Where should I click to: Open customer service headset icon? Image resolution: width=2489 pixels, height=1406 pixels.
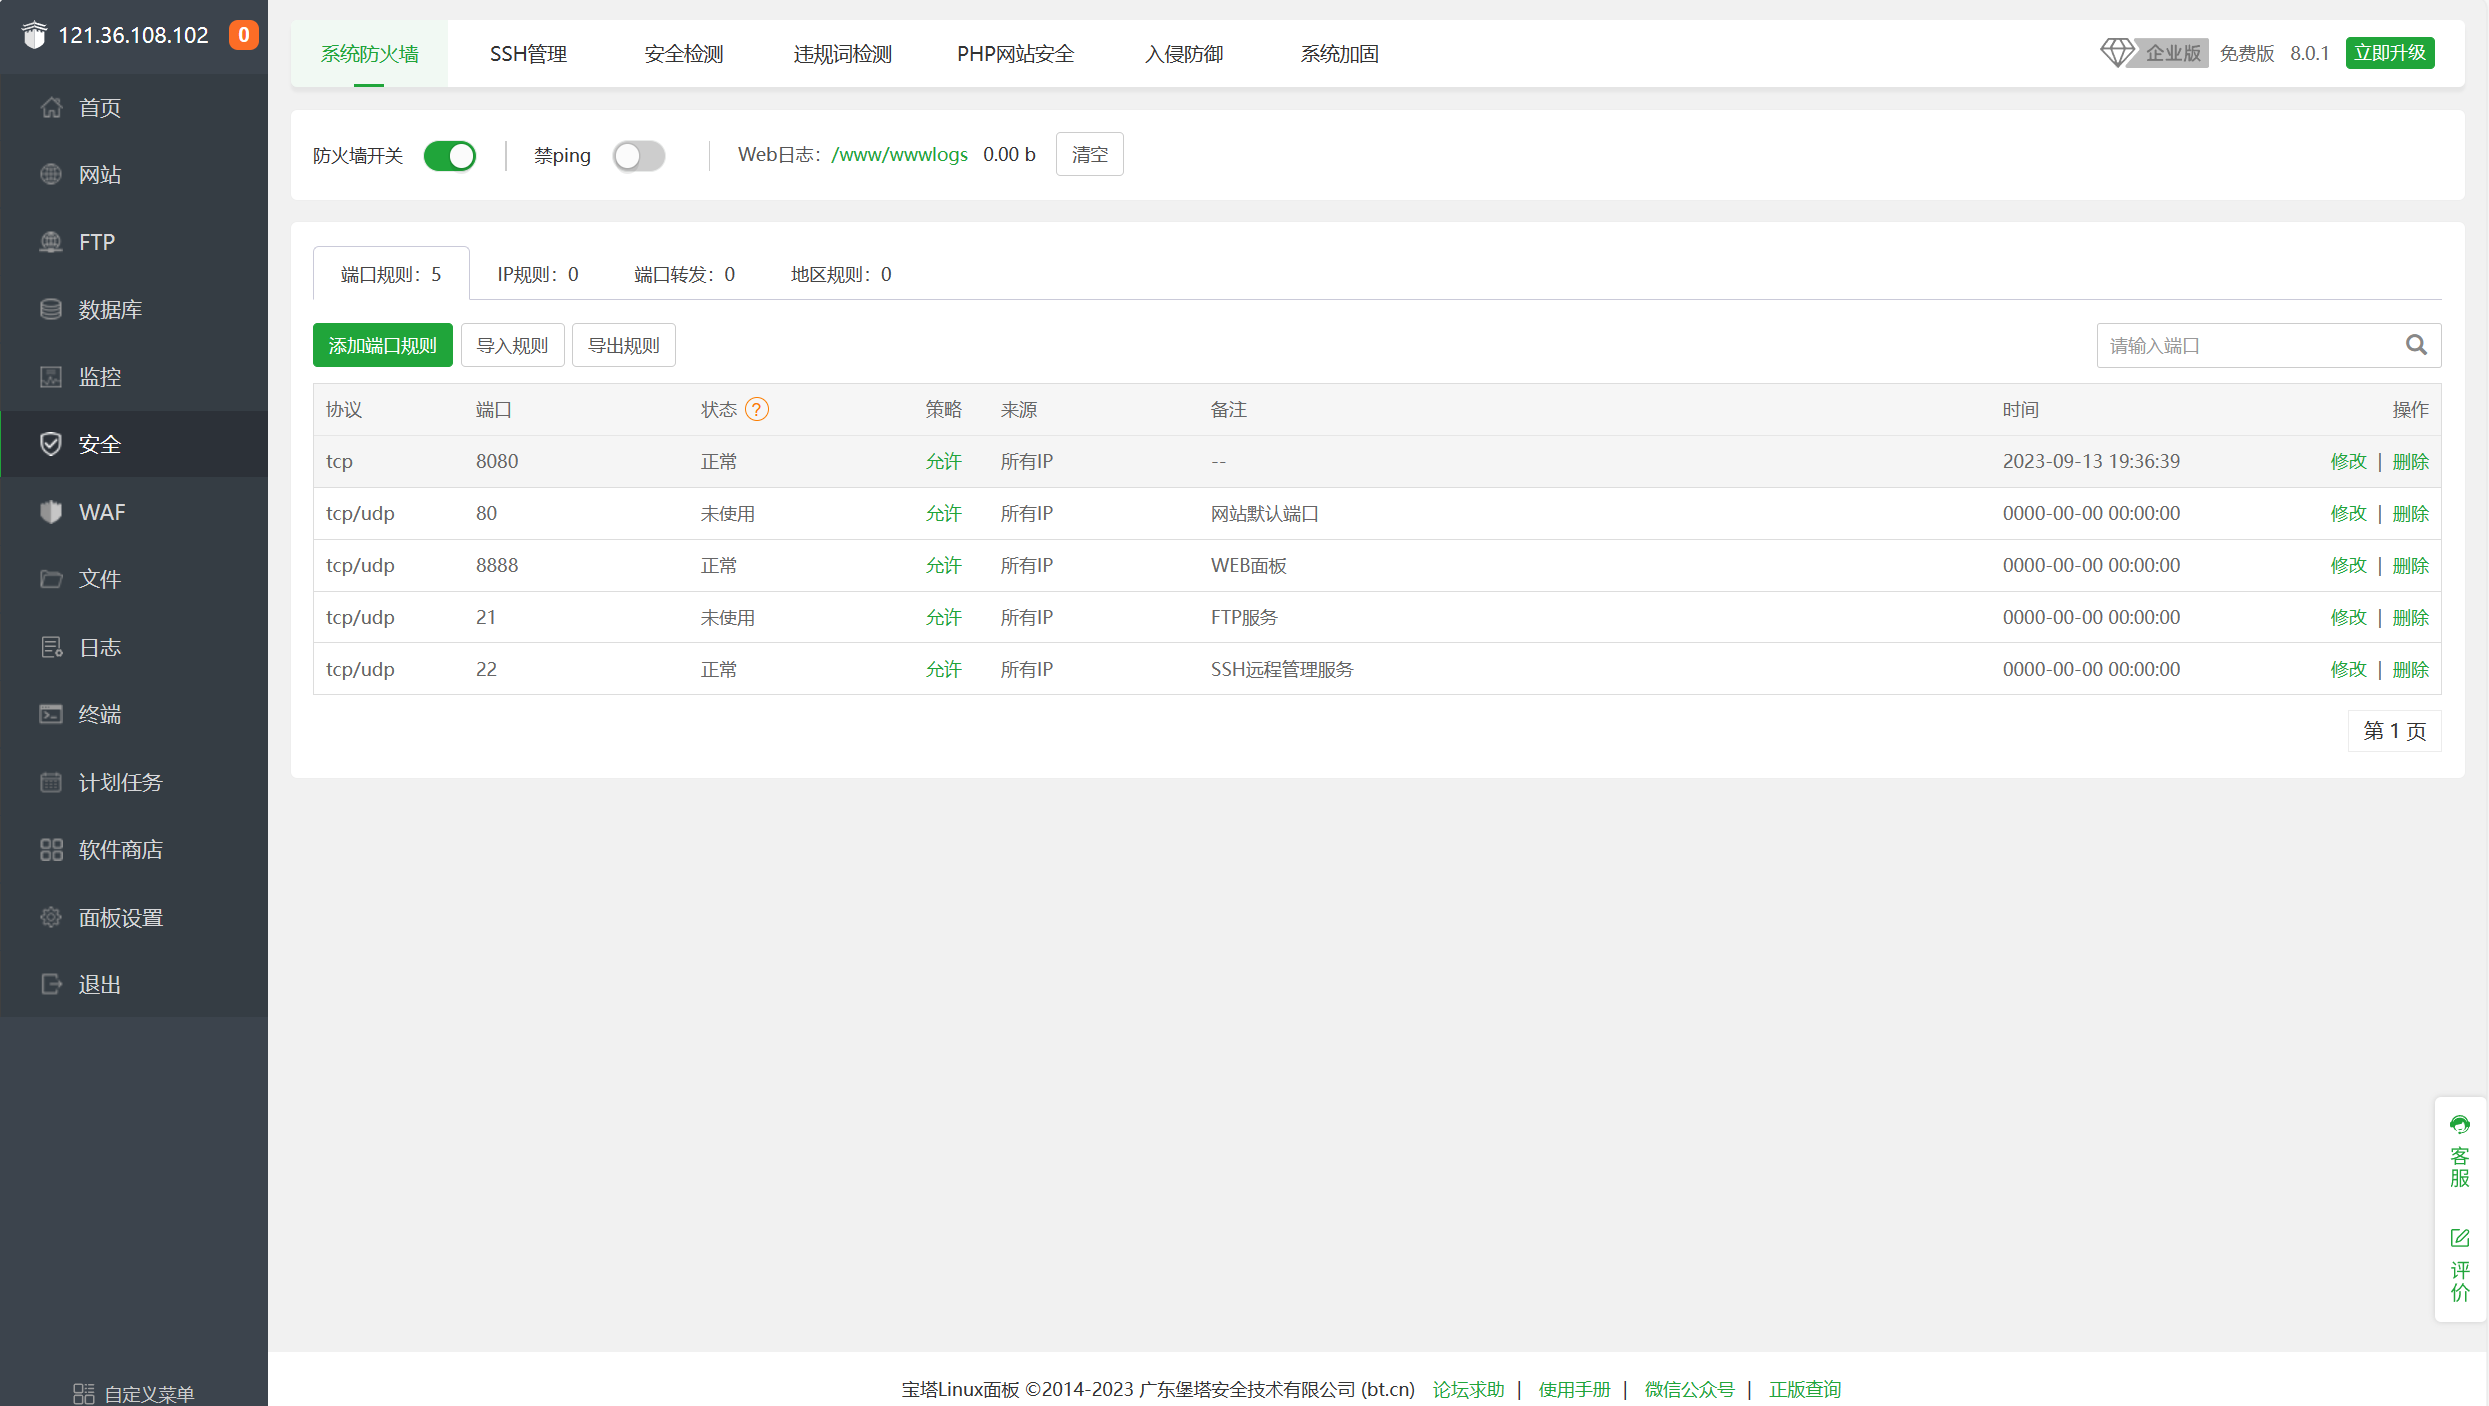[x=2459, y=1124]
